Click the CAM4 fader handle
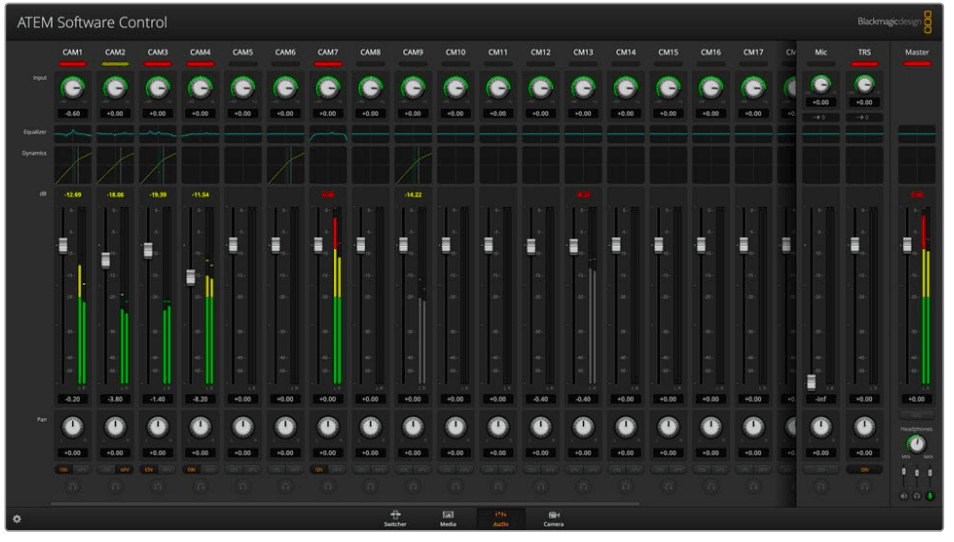Screen dimensions: 954x542 point(191,277)
